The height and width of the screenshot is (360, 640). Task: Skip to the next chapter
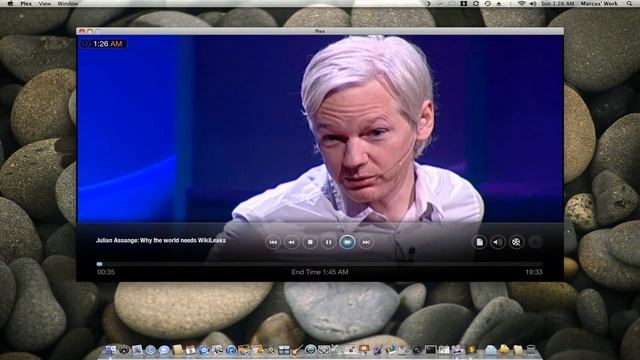(366, 242)
